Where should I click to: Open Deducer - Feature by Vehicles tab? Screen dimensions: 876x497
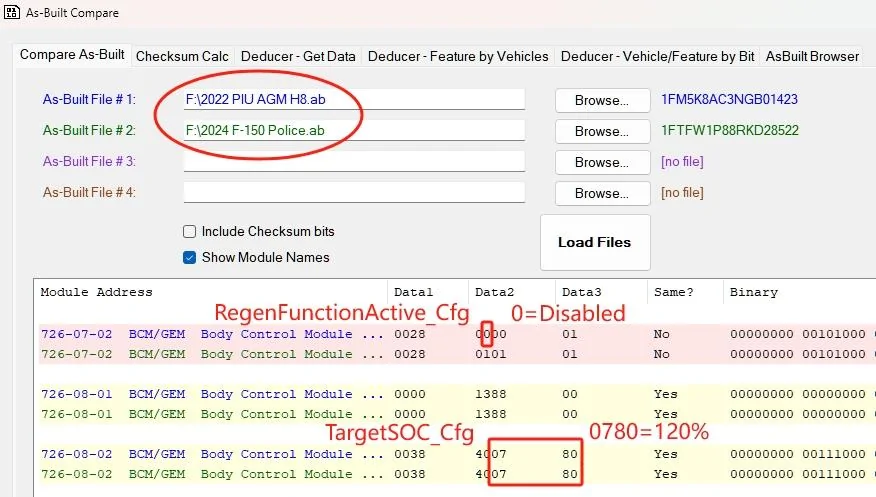458,56
